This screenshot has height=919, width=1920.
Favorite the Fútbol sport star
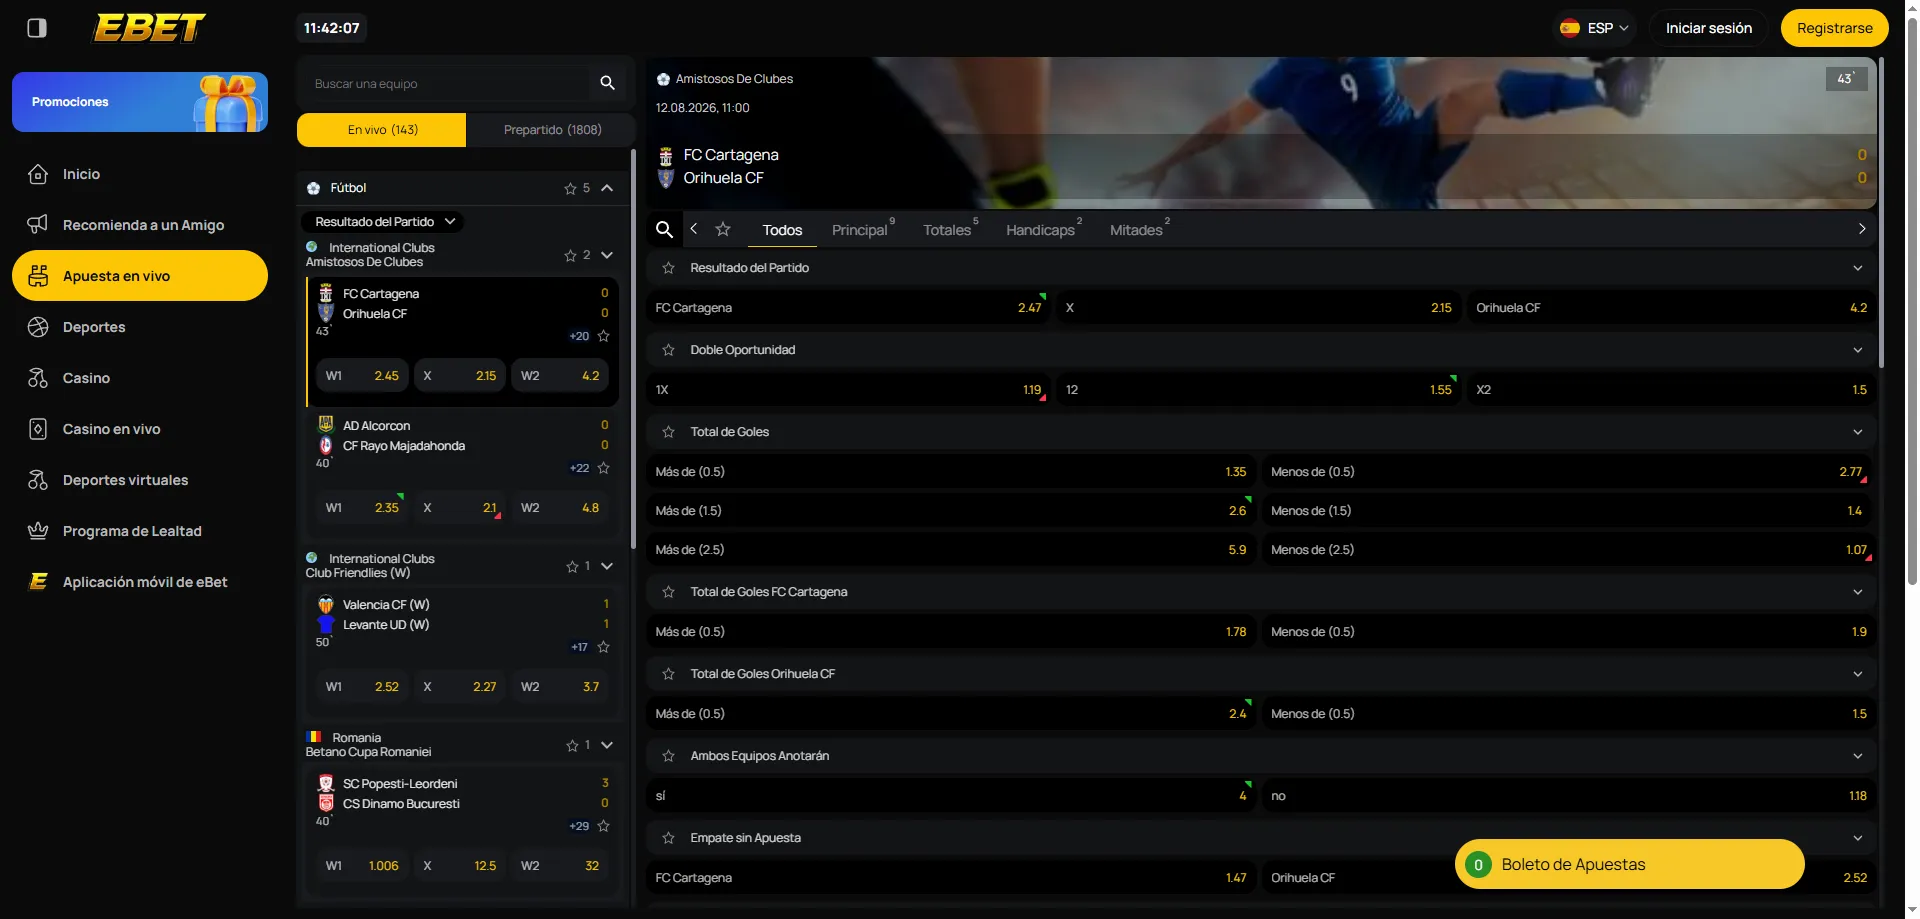coord(570,188)
